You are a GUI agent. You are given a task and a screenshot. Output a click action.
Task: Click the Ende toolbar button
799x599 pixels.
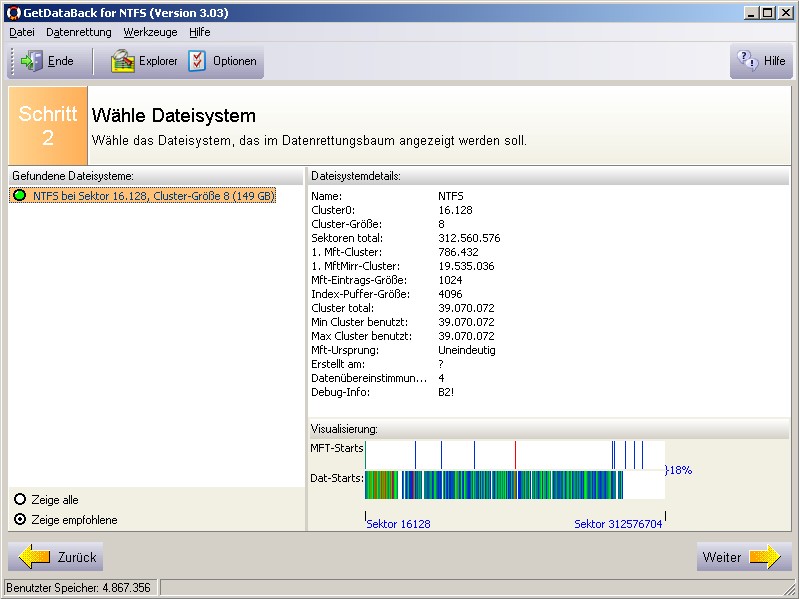click(x=47, y=61)
